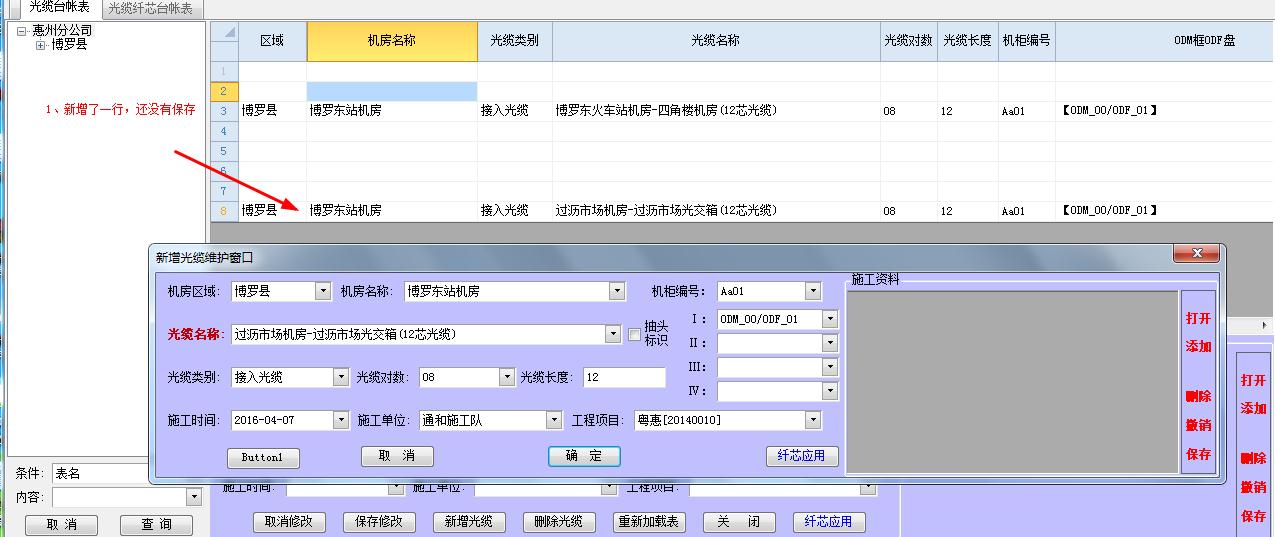The image size is (1275, 537).
Task: Click the 新增光缆 button
Action: pos(469,522)
